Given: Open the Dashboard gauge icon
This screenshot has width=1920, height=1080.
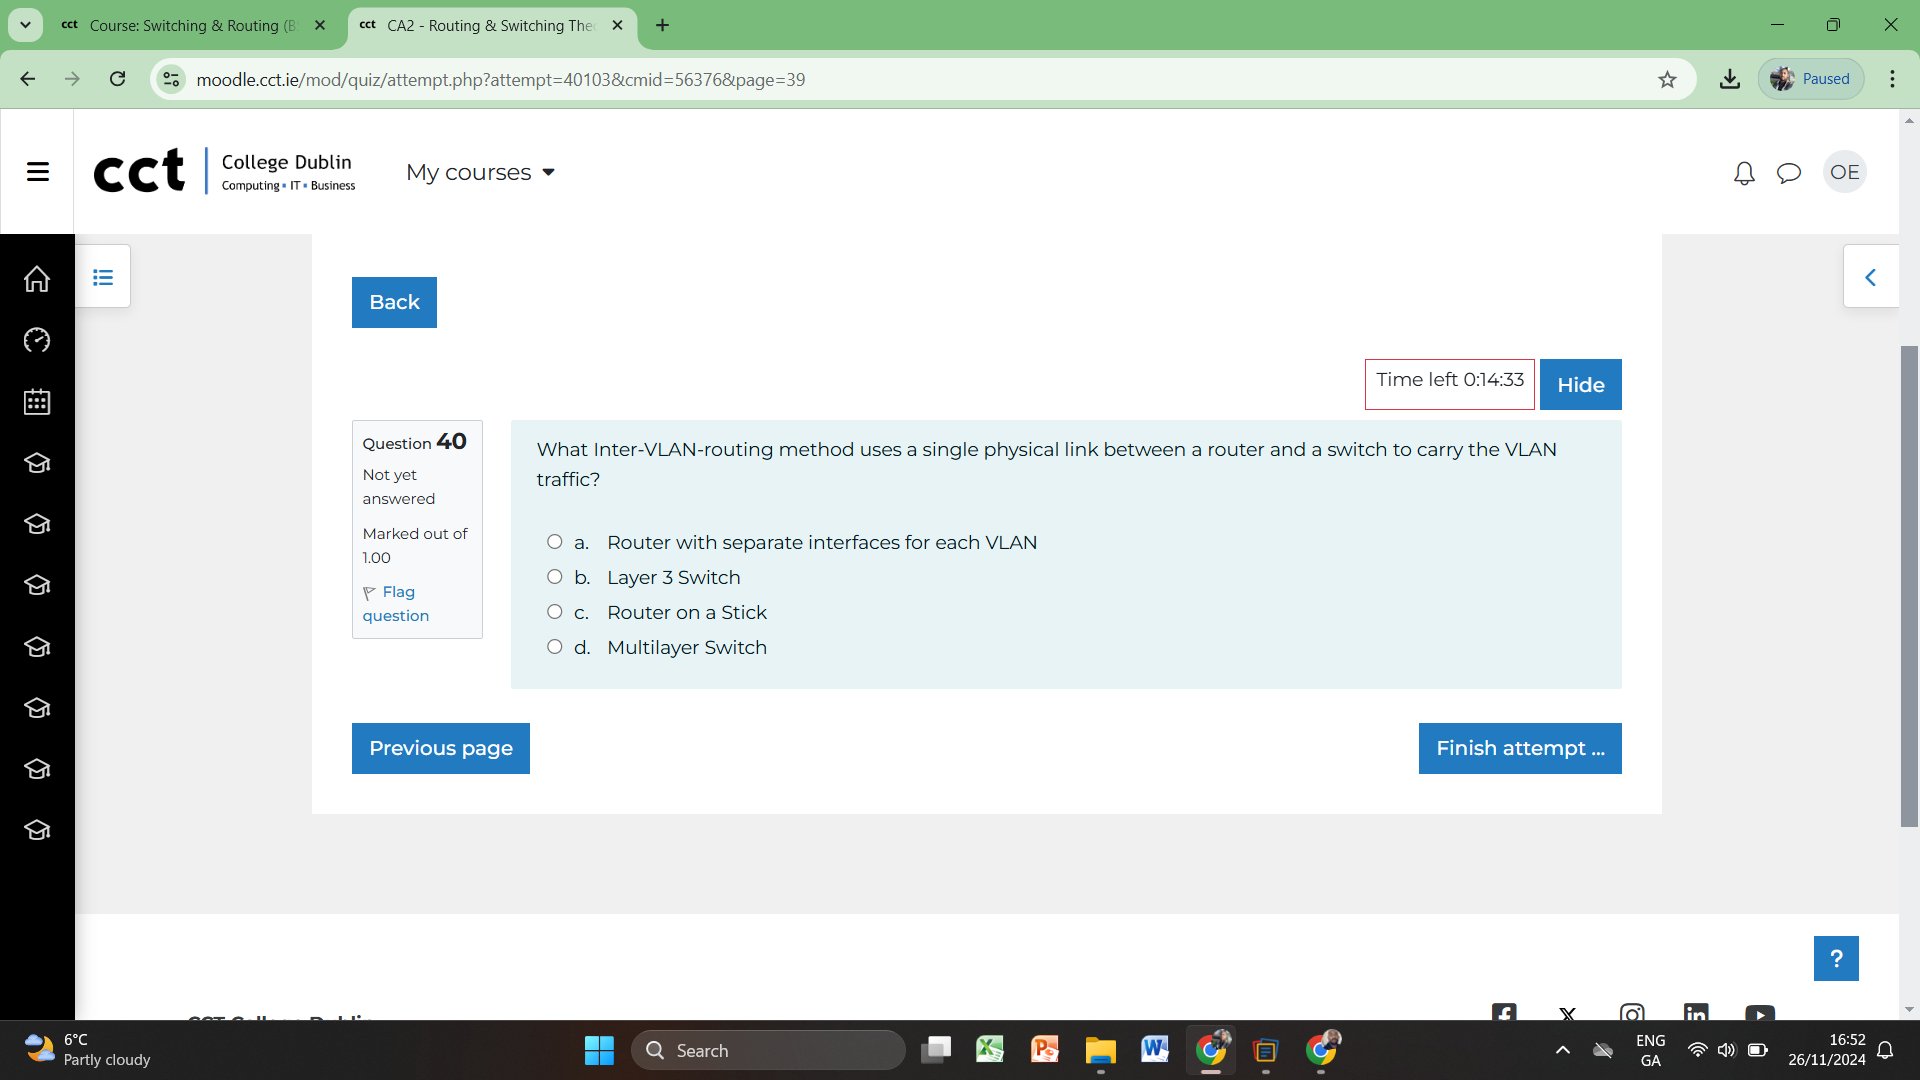Looking at the screenshot, I should (37, 341).
